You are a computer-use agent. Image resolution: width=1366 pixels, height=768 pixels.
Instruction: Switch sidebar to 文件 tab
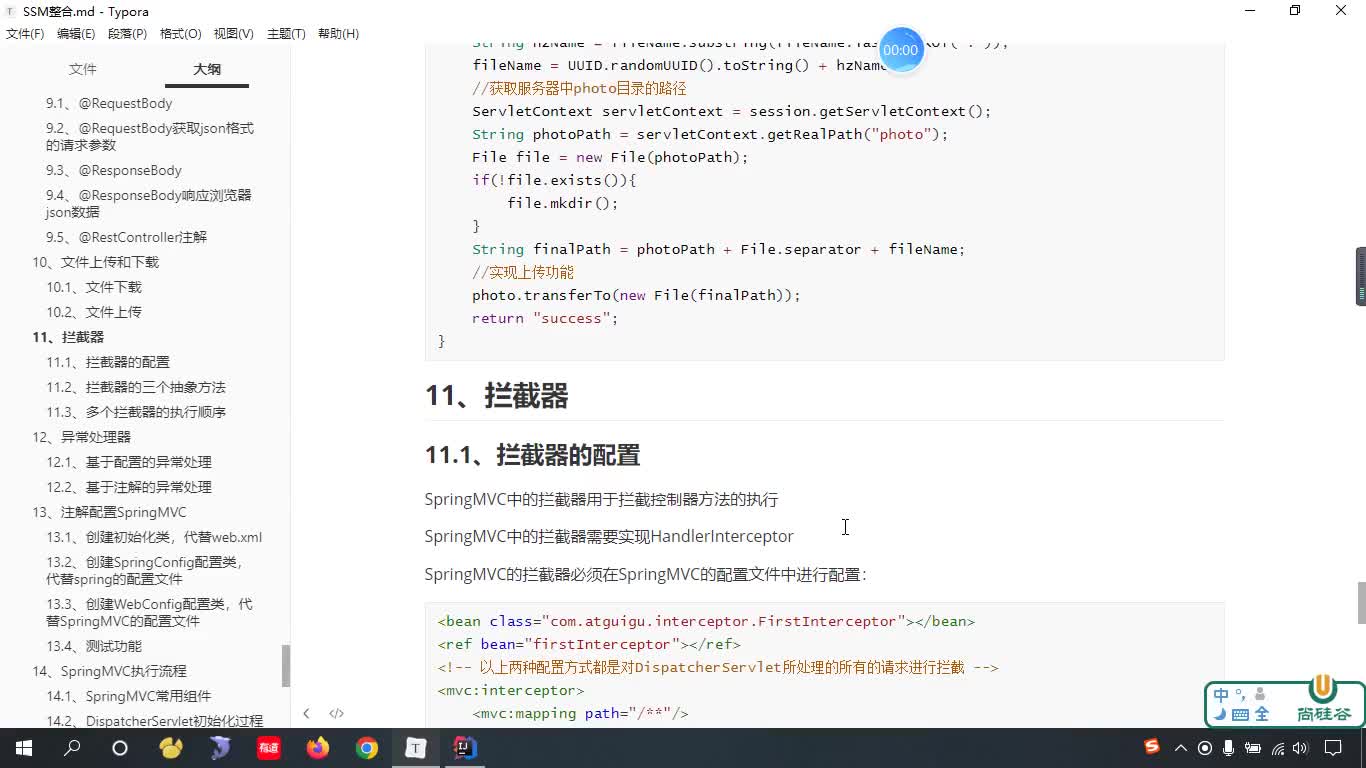[83, 69]
